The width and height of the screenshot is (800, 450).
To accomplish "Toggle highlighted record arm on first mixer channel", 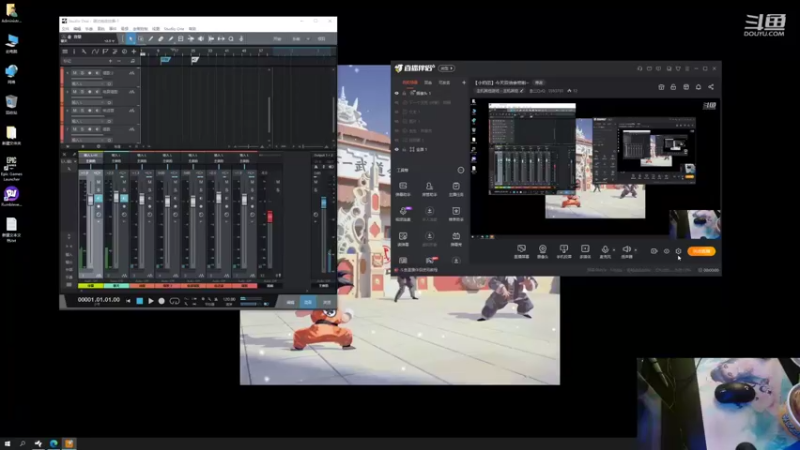I will point(98,198).
